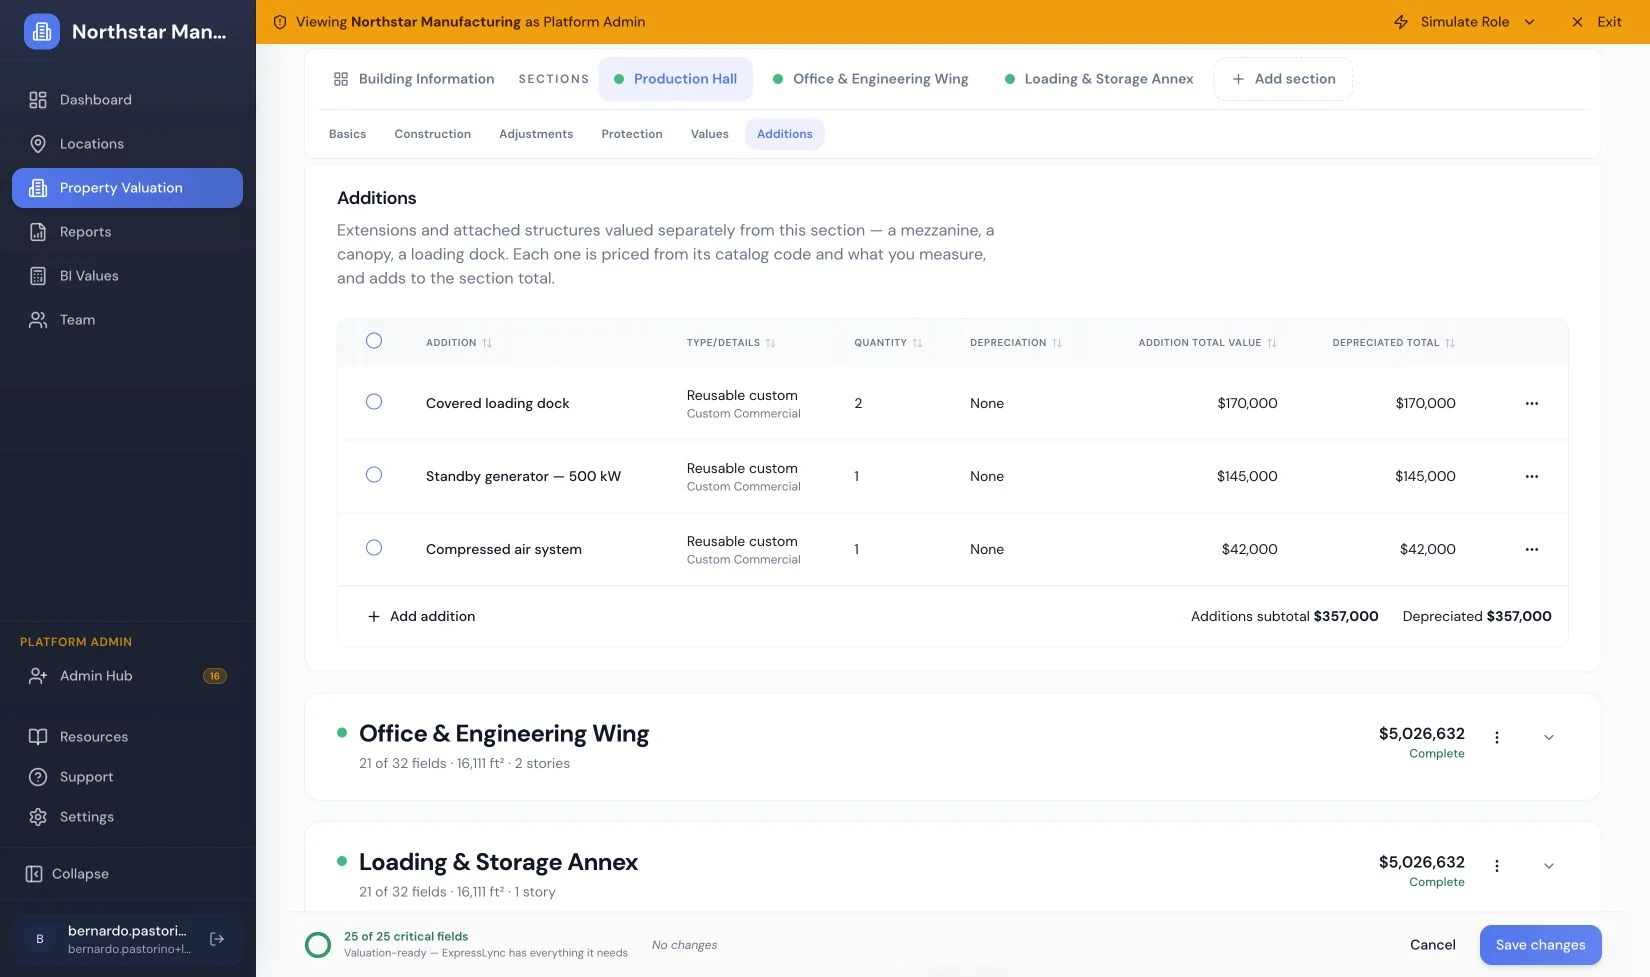Image resolution: width=1650 pixels, height=977 pixels.
Task: Open the Team people icon
Action: click(38, 320)
